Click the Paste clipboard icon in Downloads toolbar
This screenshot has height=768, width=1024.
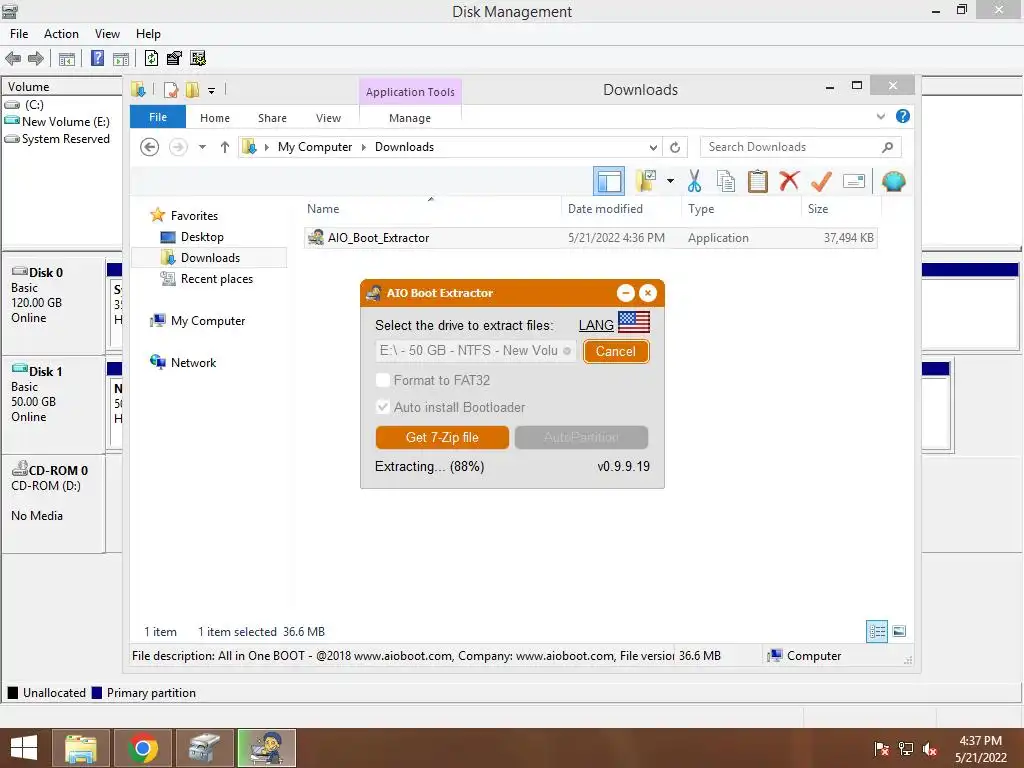pyautogui.click(x=758, y=182)
